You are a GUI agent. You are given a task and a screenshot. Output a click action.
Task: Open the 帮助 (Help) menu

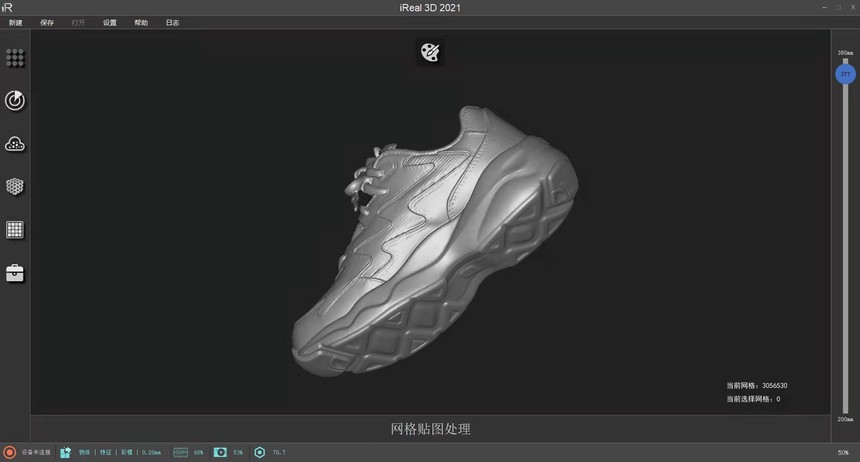[x=141, y=22]
